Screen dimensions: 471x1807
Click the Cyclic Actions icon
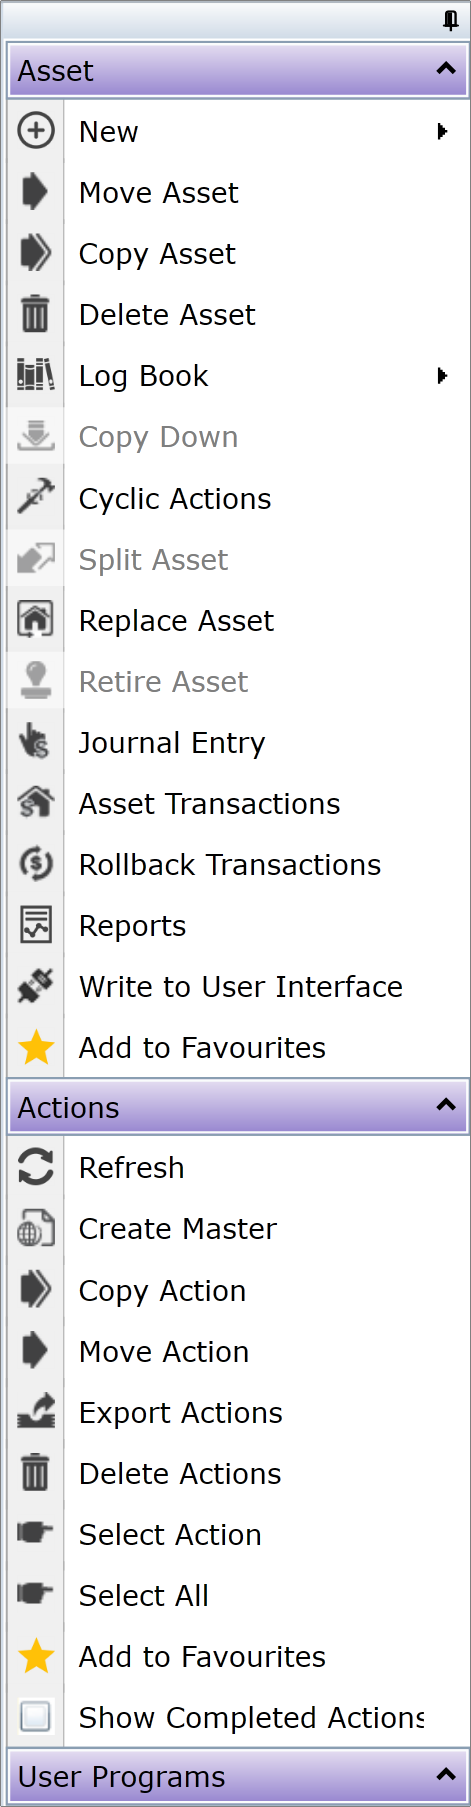point(35,498)
